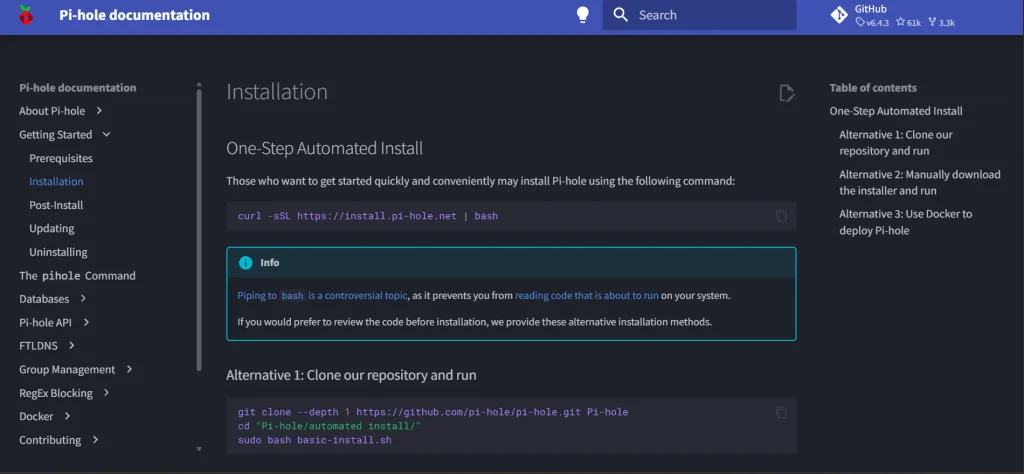Click the sidebar scroll up arrow
The image size is (1024, 474).
tap(199, 84)
